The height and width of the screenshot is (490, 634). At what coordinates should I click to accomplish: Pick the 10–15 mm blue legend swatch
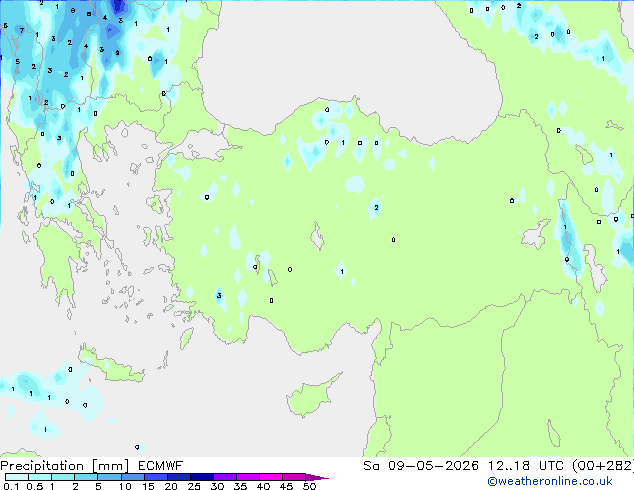point(132,477)
